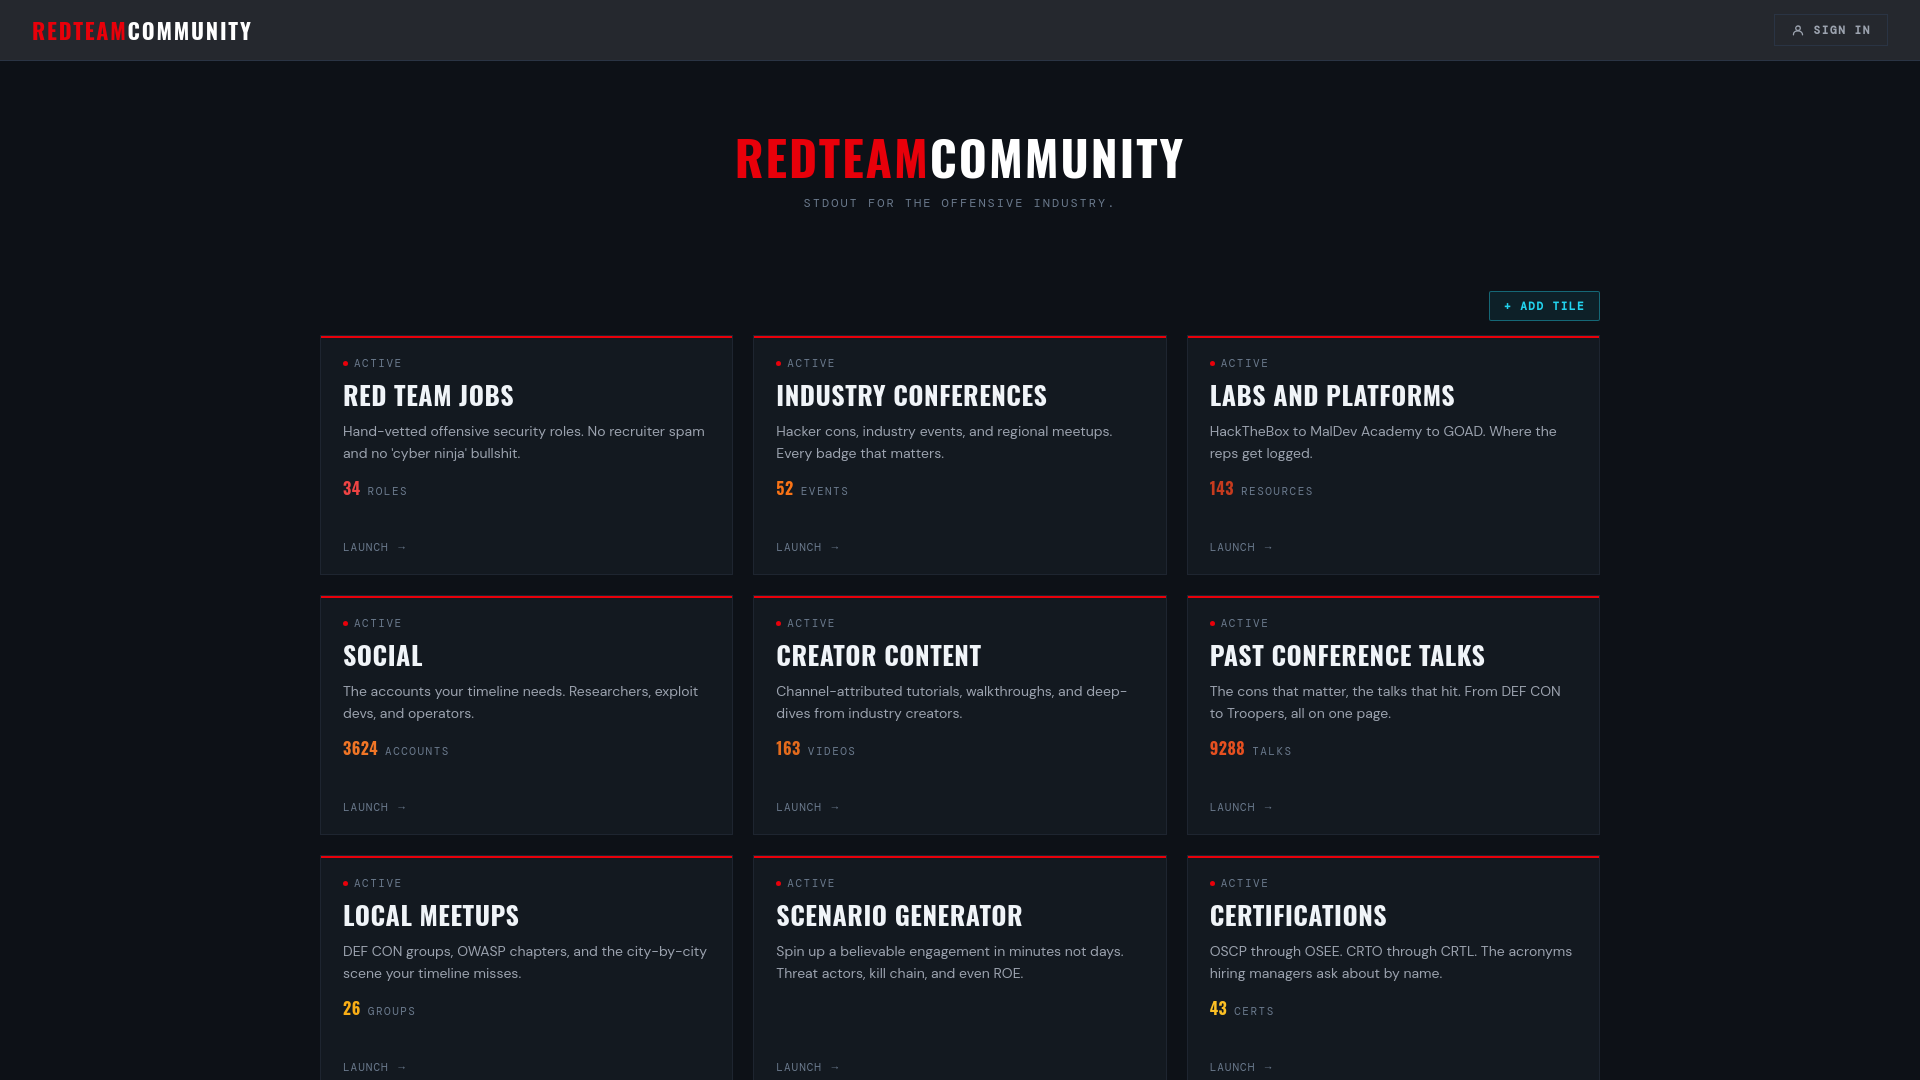This screenshot has width=1920, height=1080.
Task: Click the '52 Events' count
Action: pos(812,490)
